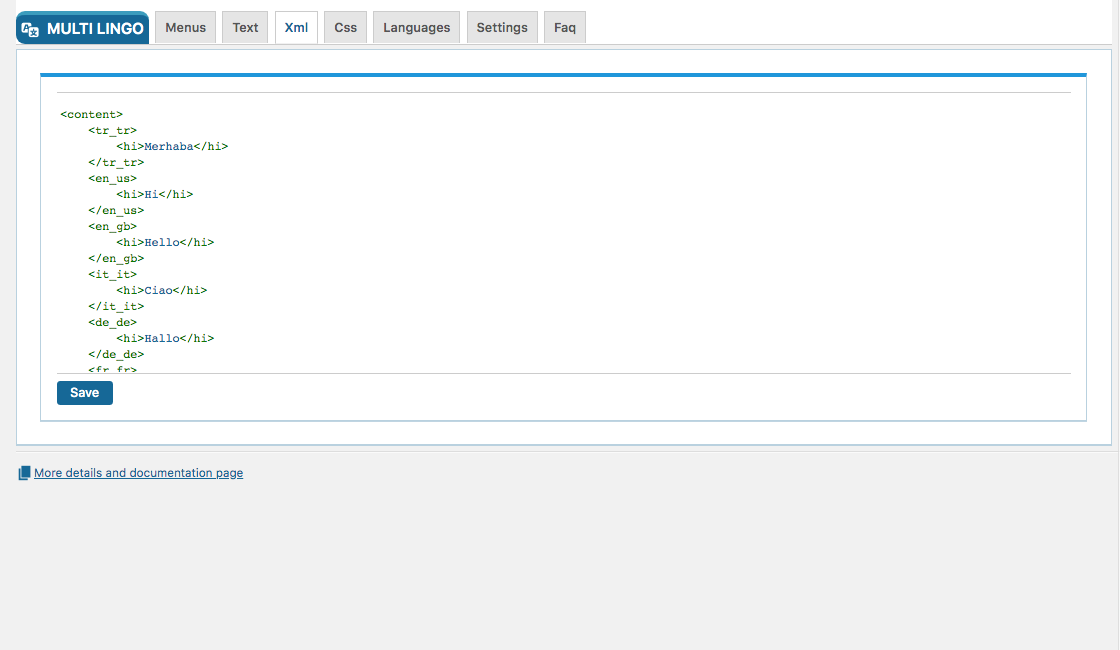
Task: Click the documentation book icon
Action: click(x=24, y=472)
